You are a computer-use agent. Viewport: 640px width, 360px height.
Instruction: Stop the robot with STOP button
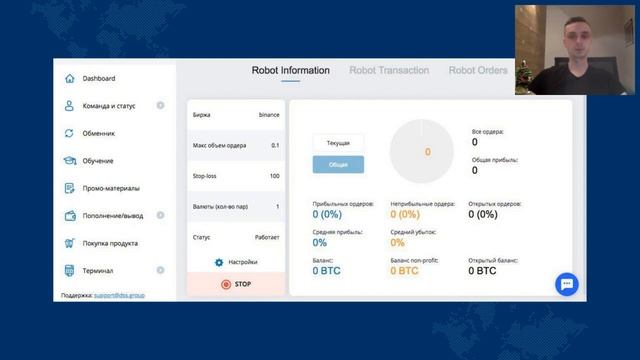tap(236, 284)
